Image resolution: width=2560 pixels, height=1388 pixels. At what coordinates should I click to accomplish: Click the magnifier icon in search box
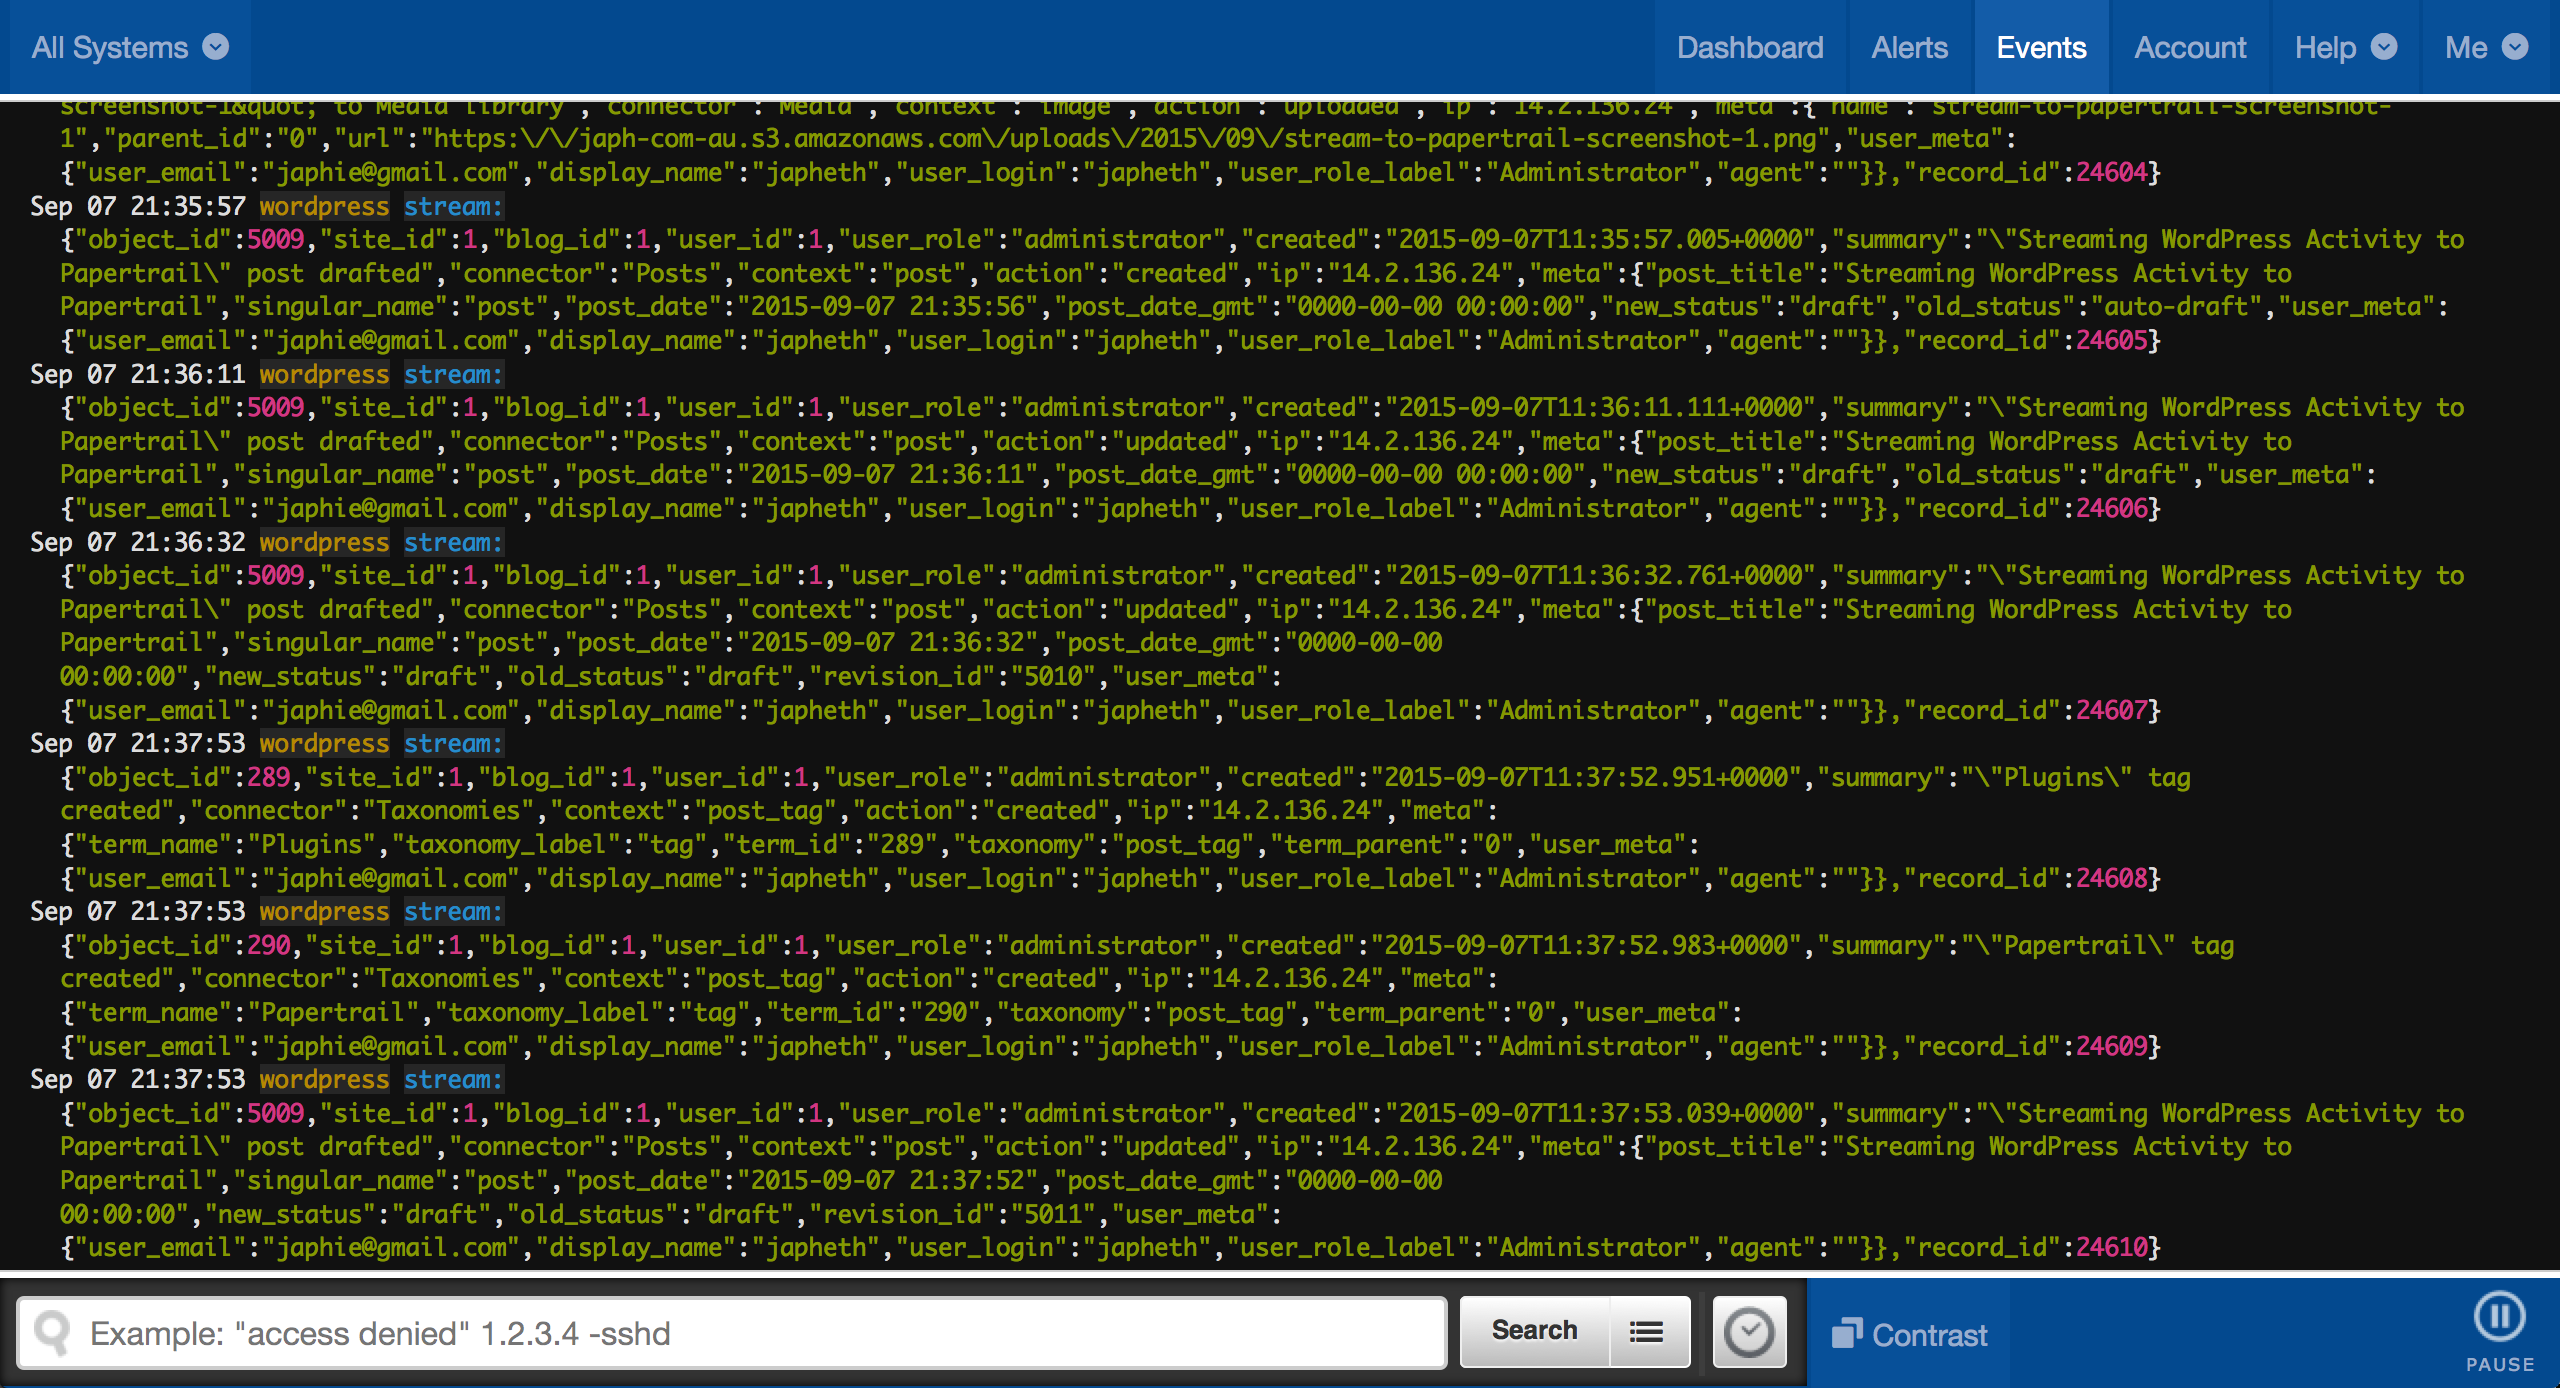52,1333
